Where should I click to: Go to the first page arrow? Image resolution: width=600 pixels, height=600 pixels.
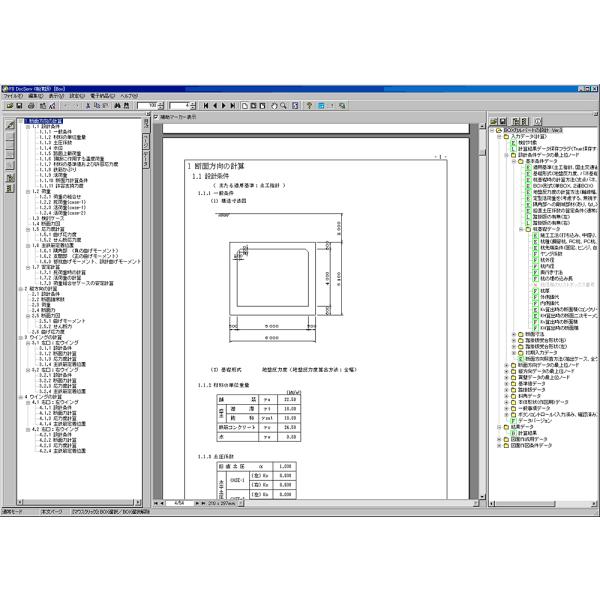point(206,105)
